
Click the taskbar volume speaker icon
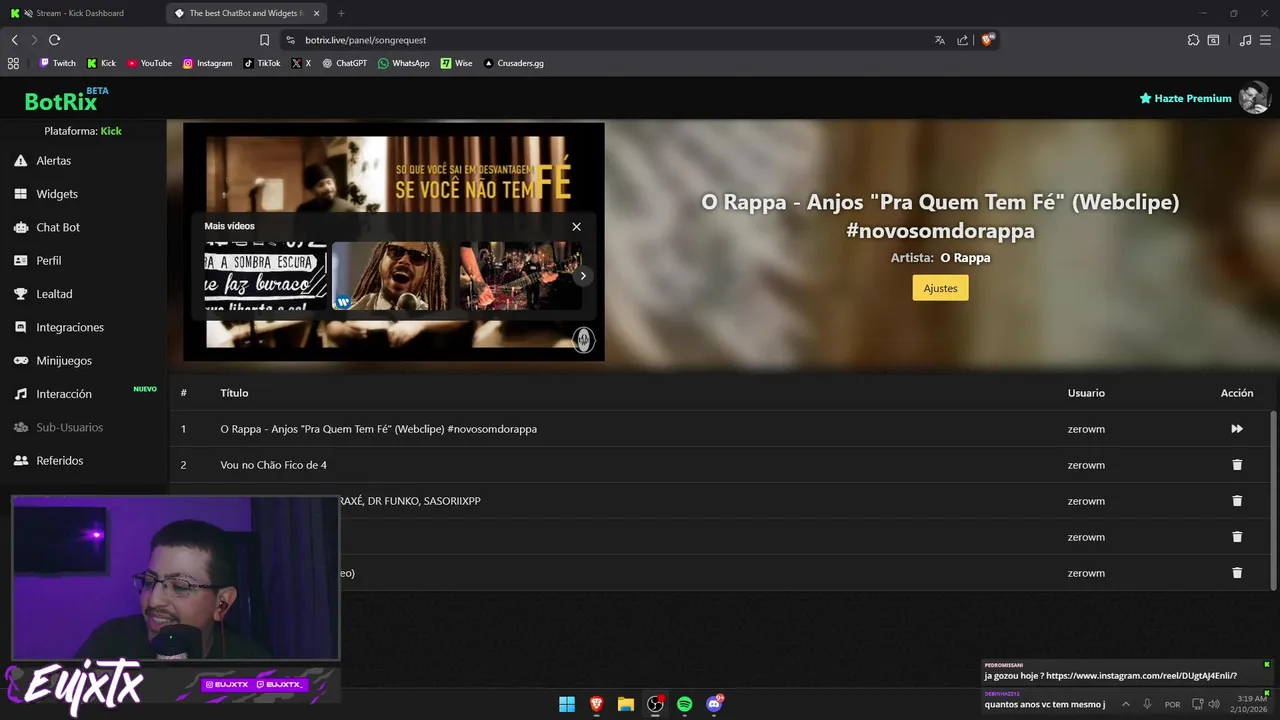[x=1213, y=704]
